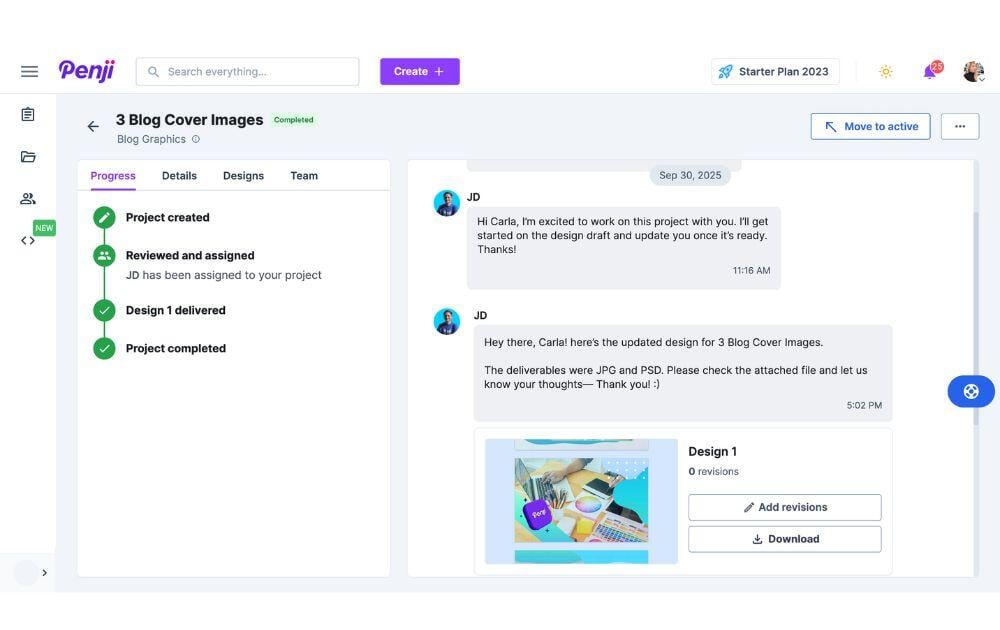Image resolution: width=1000 pixels, height=630 pixels.
Task: Open the team members sidebar icon
Action: 28,199
